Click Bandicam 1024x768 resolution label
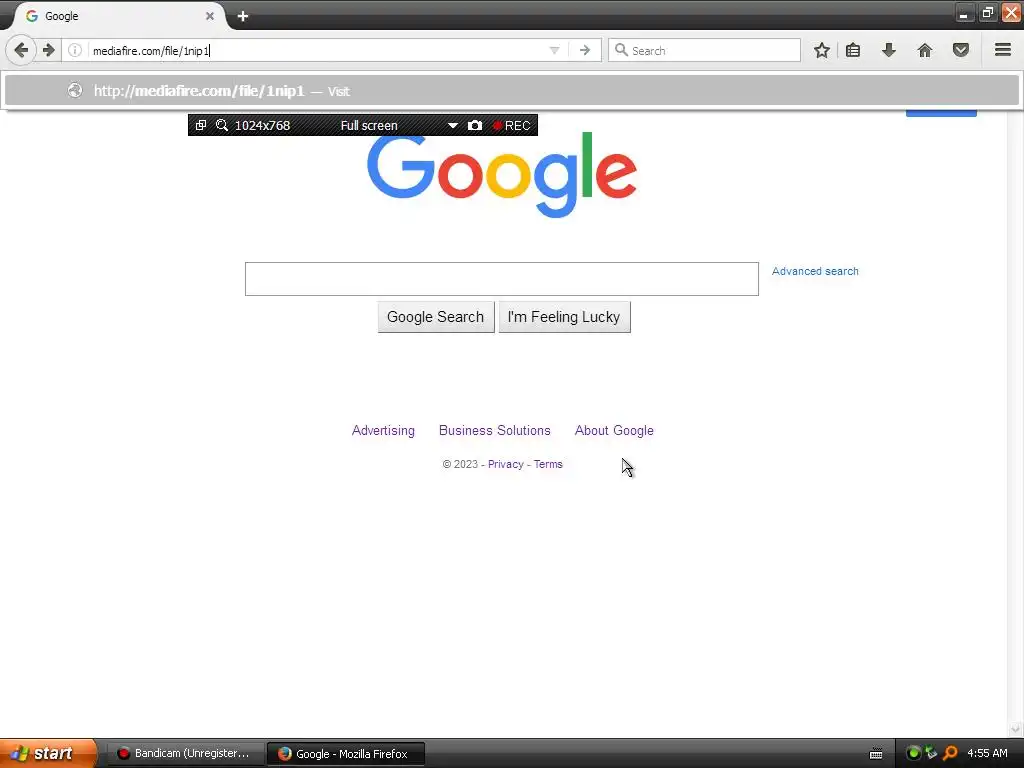Screen dimensions: 1024x768 pyautogui.click(x=263, y=125)
